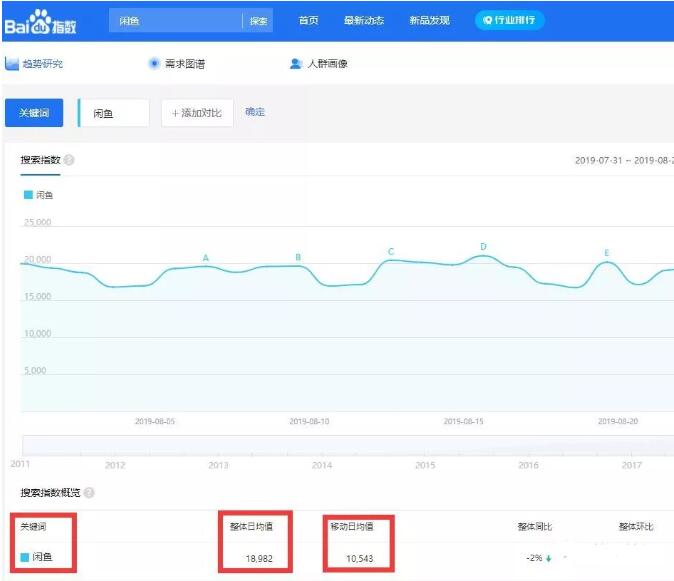Open the 行业排行 pill button
The height and width of the screenshot is (581, 674).
tap(509, 20)
